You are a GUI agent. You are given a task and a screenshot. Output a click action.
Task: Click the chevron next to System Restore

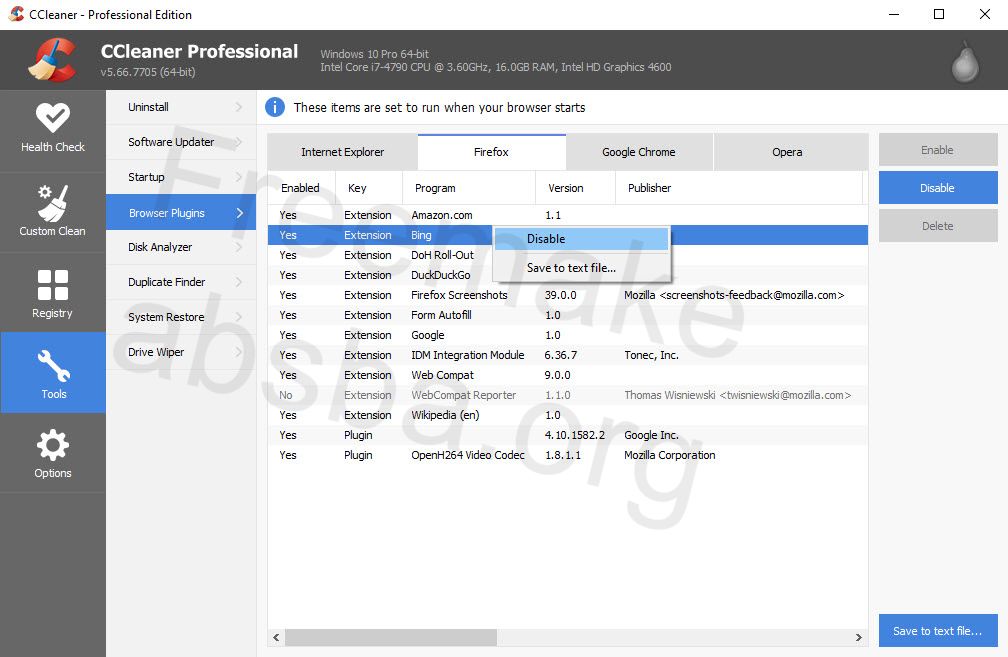point(239,317)
